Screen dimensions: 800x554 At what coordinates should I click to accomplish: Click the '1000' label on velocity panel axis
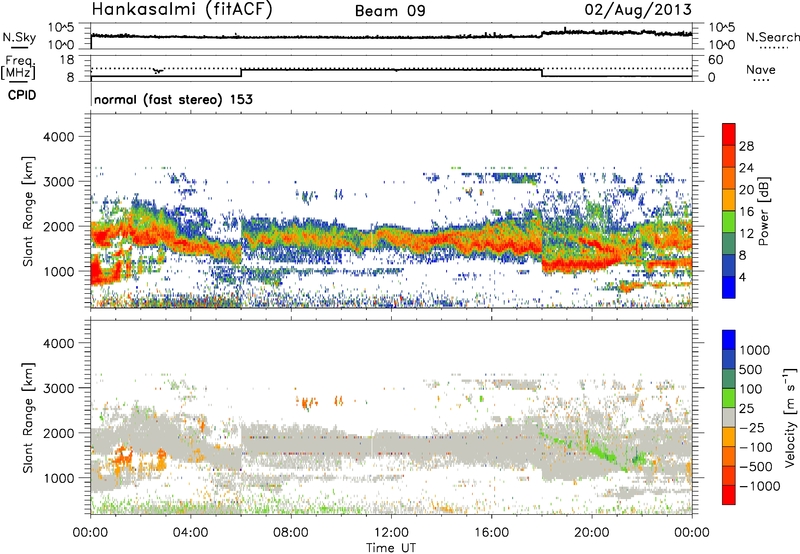pyautogui.click(x=58, y=478)
